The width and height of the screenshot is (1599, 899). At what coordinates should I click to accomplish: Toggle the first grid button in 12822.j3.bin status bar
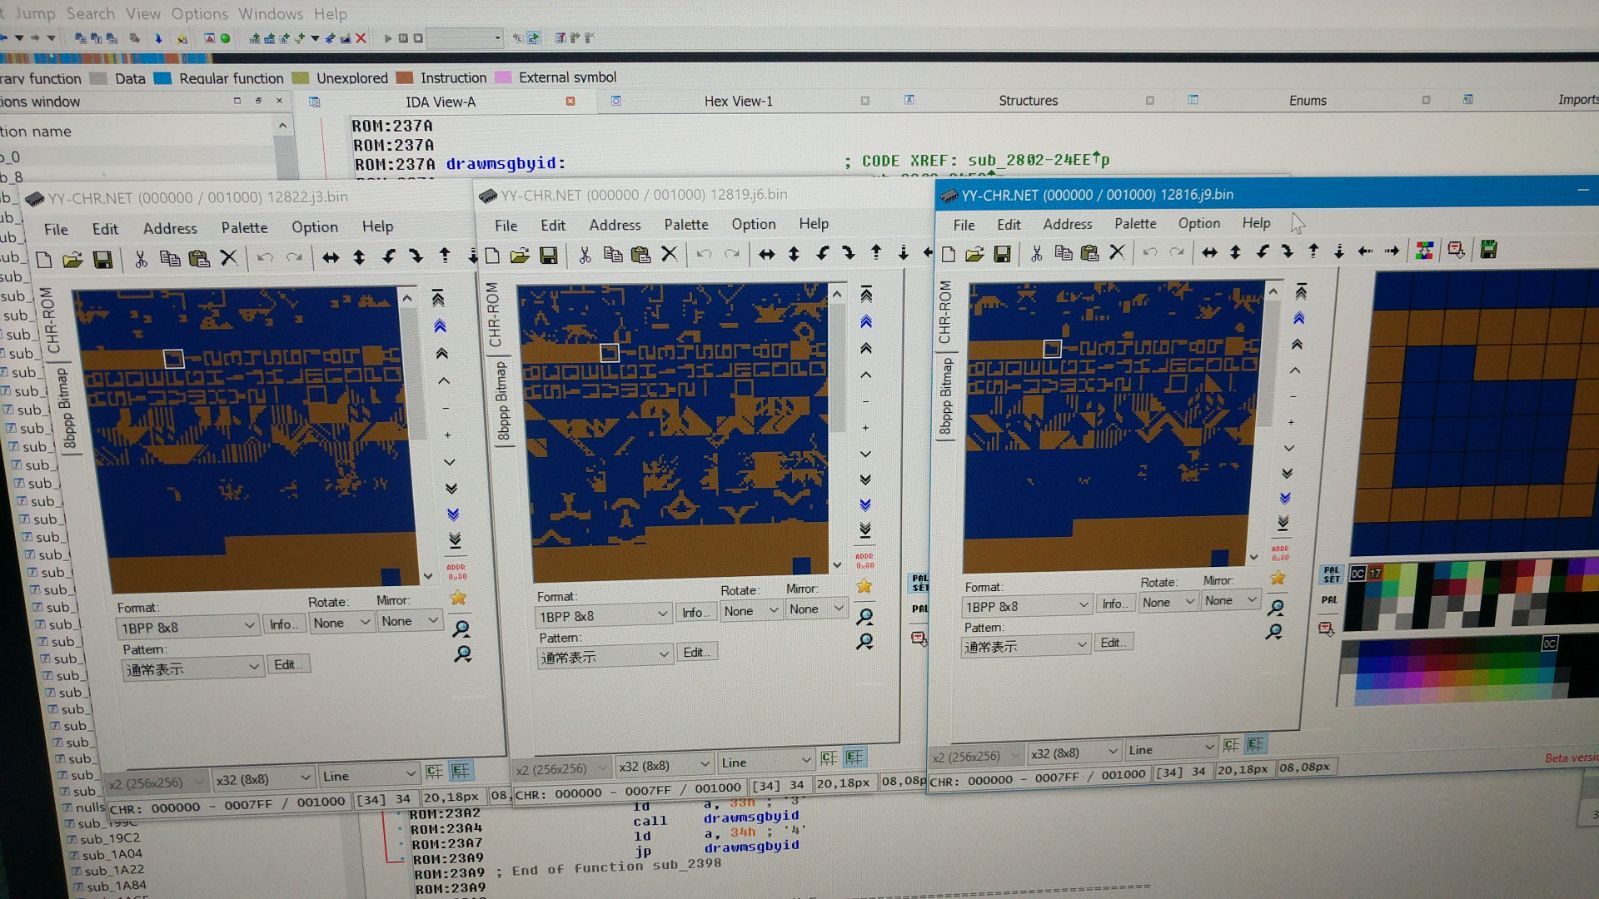(x=434, y=771)
